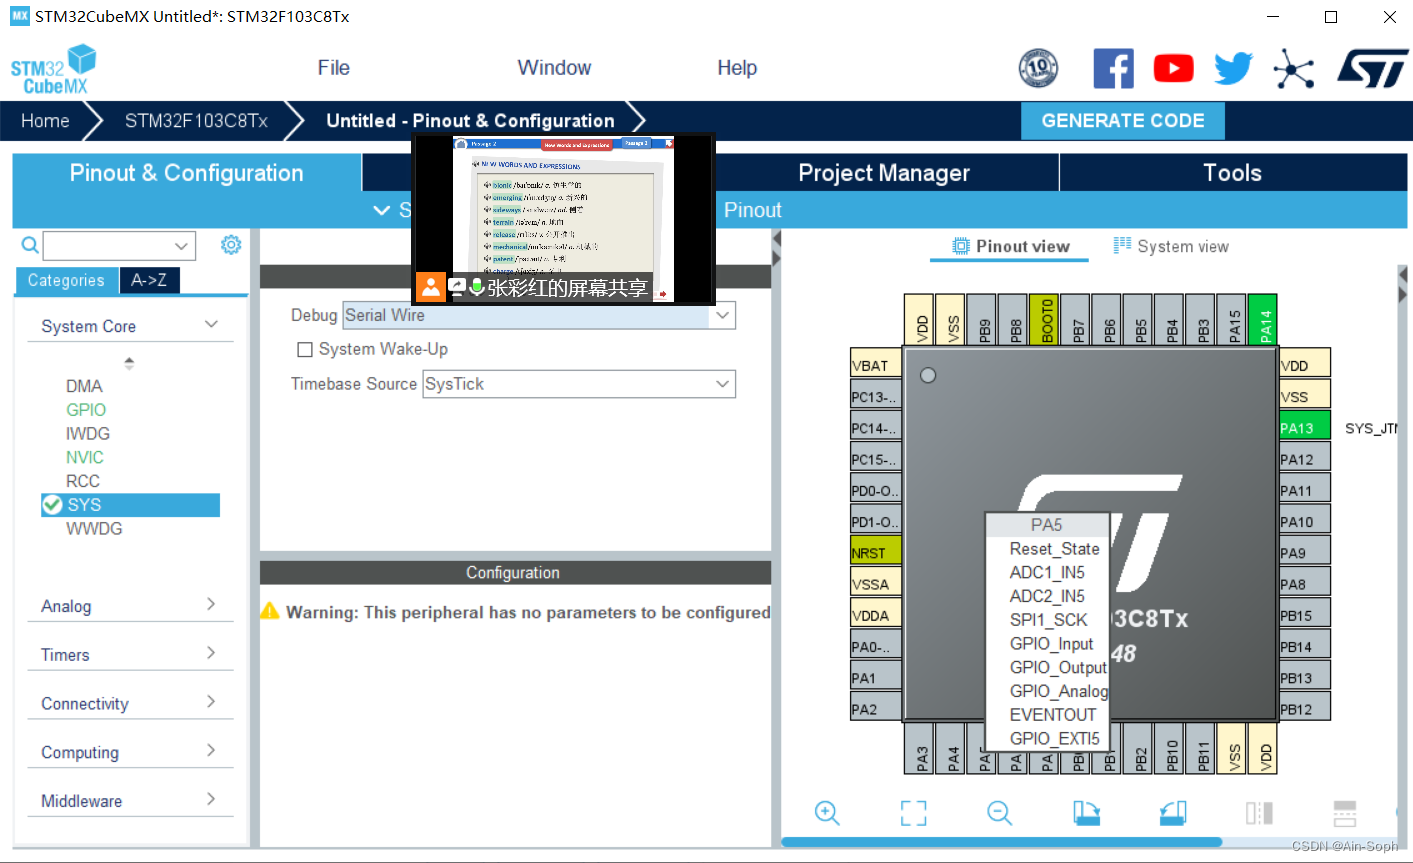Viewport: 1413px width, 863px height.
Task: Click the grid icon beside System view
Action: [1122, 245]
